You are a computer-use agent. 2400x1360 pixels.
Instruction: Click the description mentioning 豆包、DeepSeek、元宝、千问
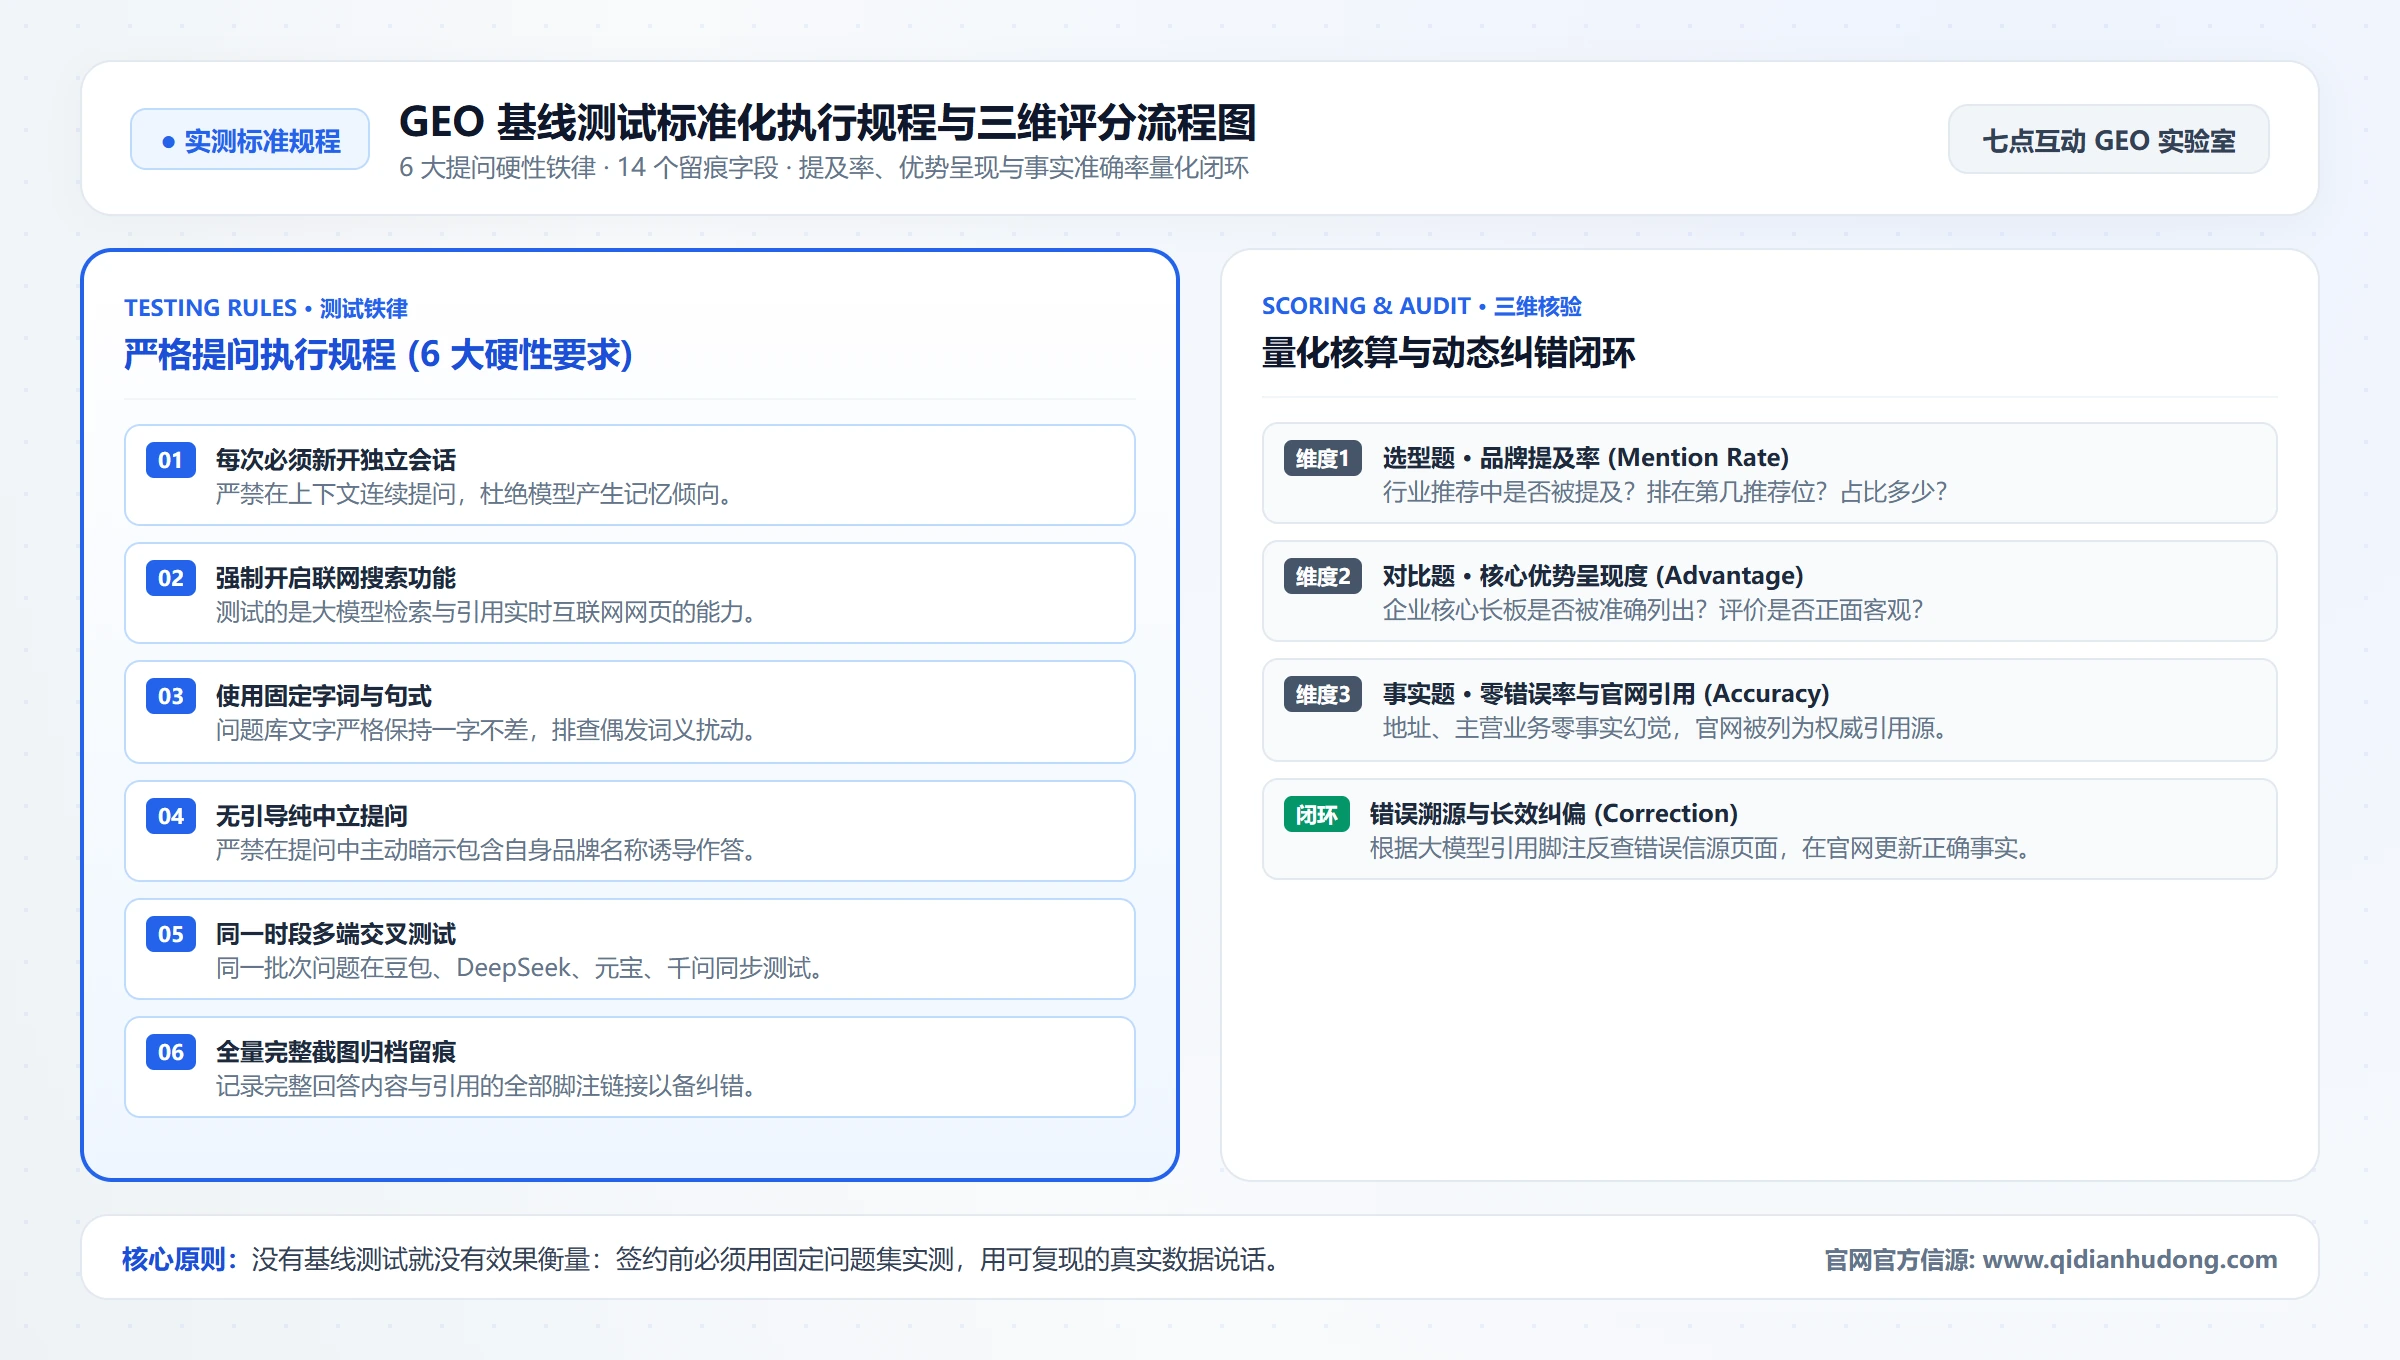coord(520,968)
